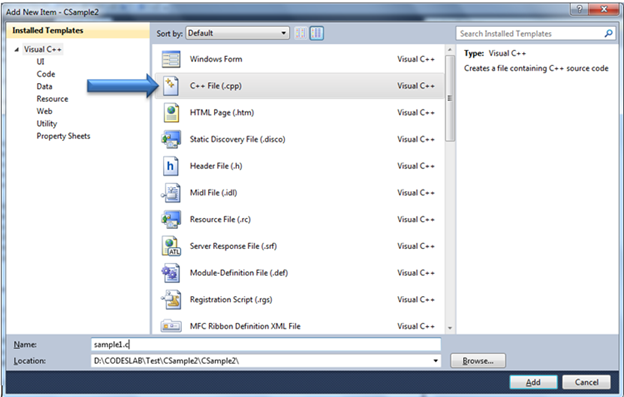Screen dimensions: 624x397
Task: Select 'MFC Ribbon Definition XML File' text
Action: [x=245, y=326]
